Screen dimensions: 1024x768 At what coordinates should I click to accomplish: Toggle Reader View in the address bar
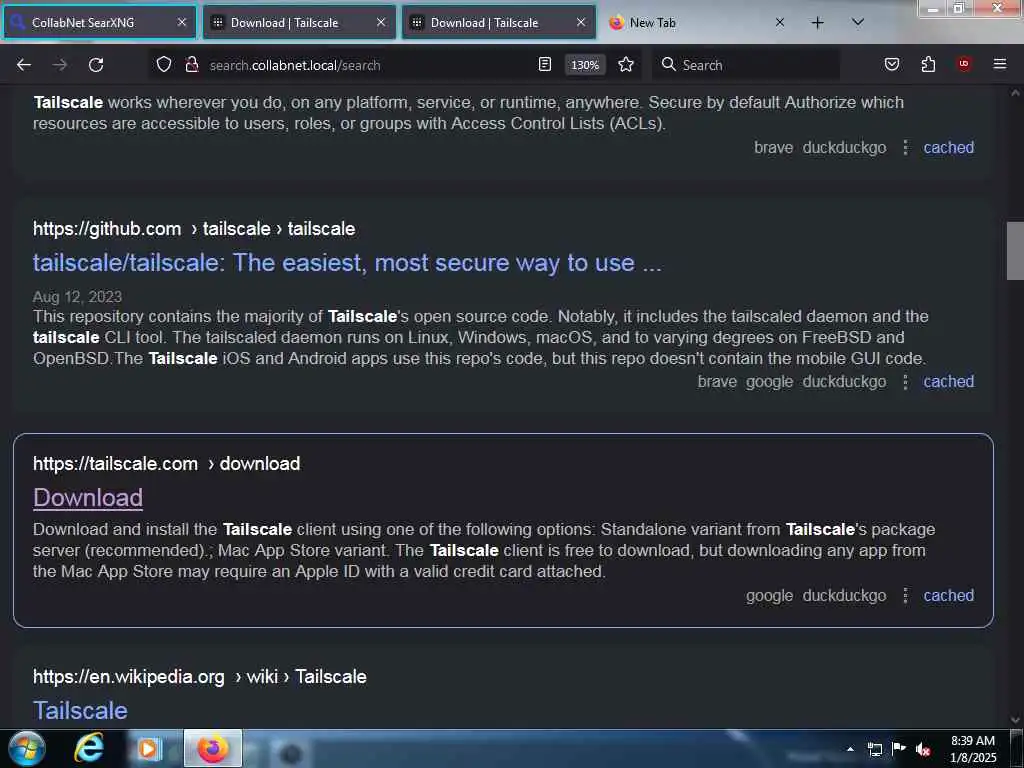pos(545,65)
